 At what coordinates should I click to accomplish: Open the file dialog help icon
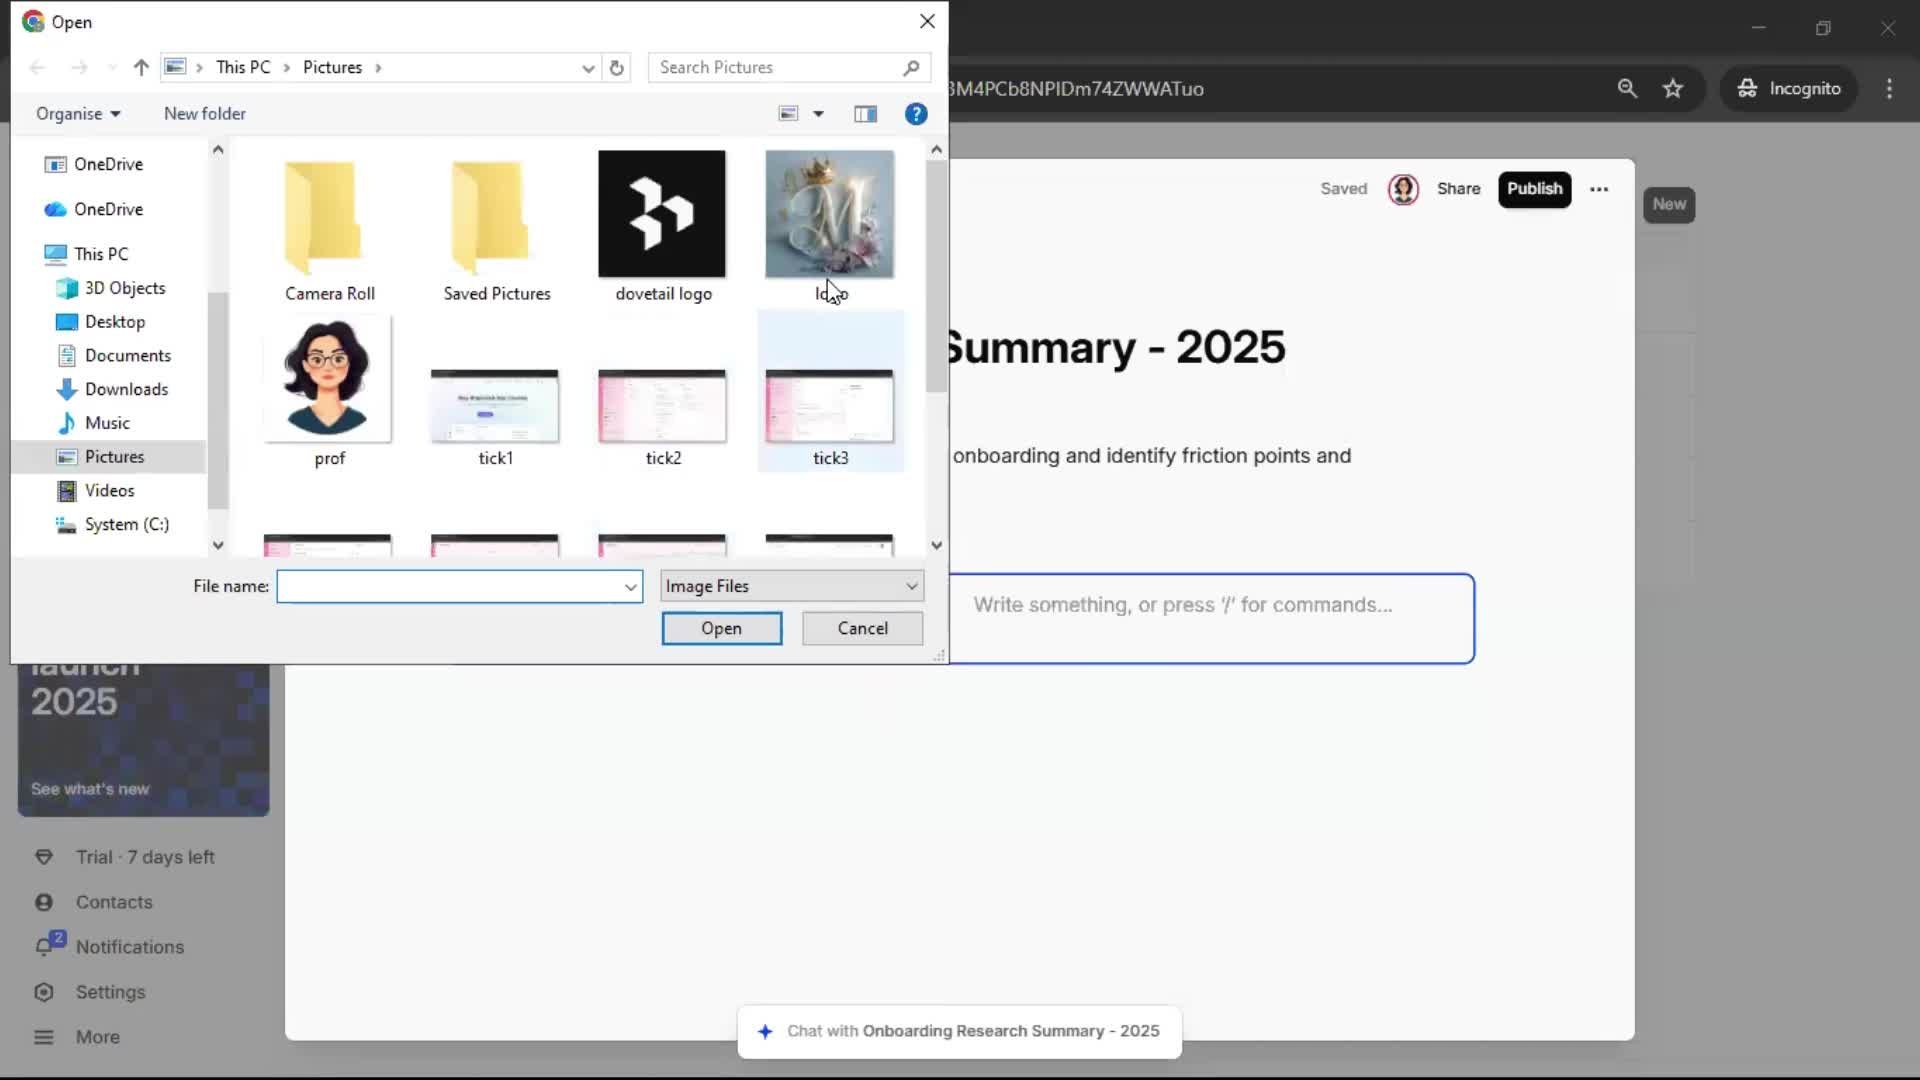[915, 114]
